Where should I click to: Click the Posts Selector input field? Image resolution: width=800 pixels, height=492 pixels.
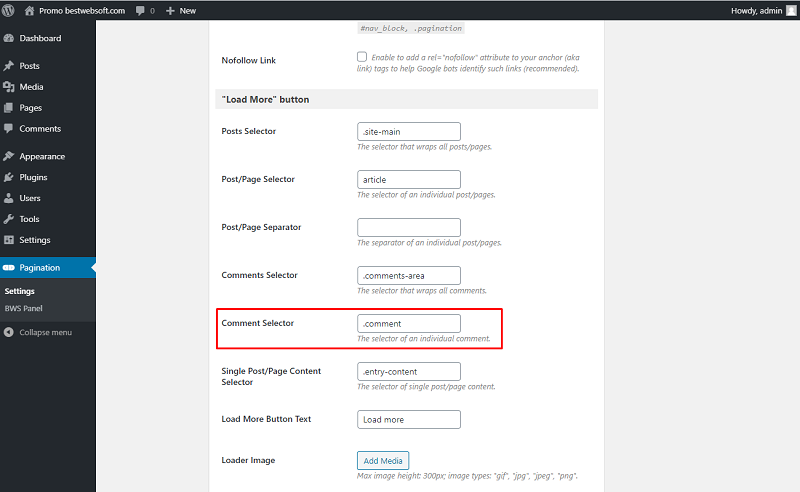[x=409, y=132]
